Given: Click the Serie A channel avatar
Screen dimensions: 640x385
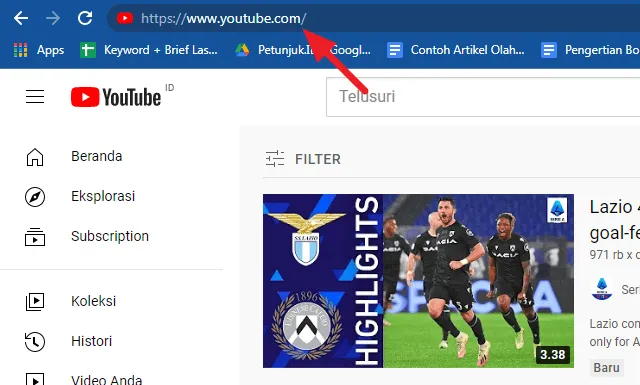Looking at the screenshot, I should [x=602, y=289].
